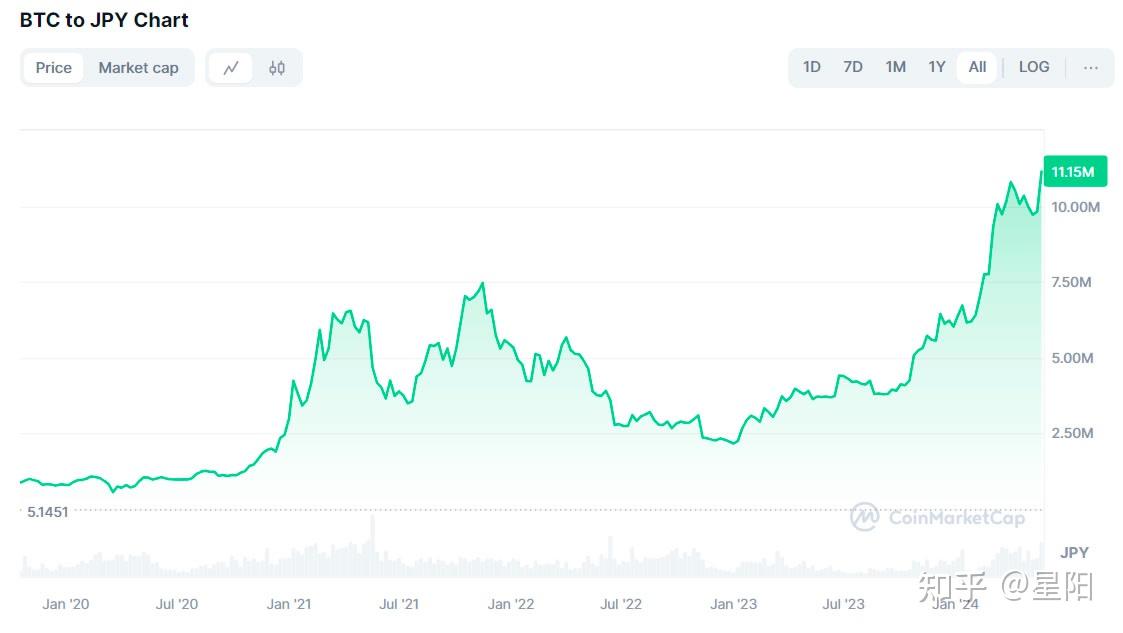1123x633 pixels.
Task: Click the 5.1451 baseline value label
Action: [49, 512]
